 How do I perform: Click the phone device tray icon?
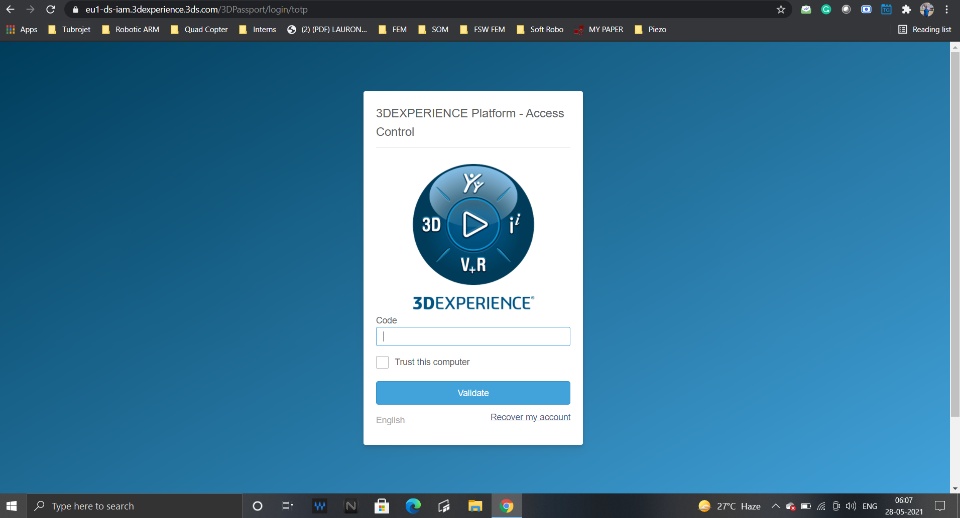[836, 506]
